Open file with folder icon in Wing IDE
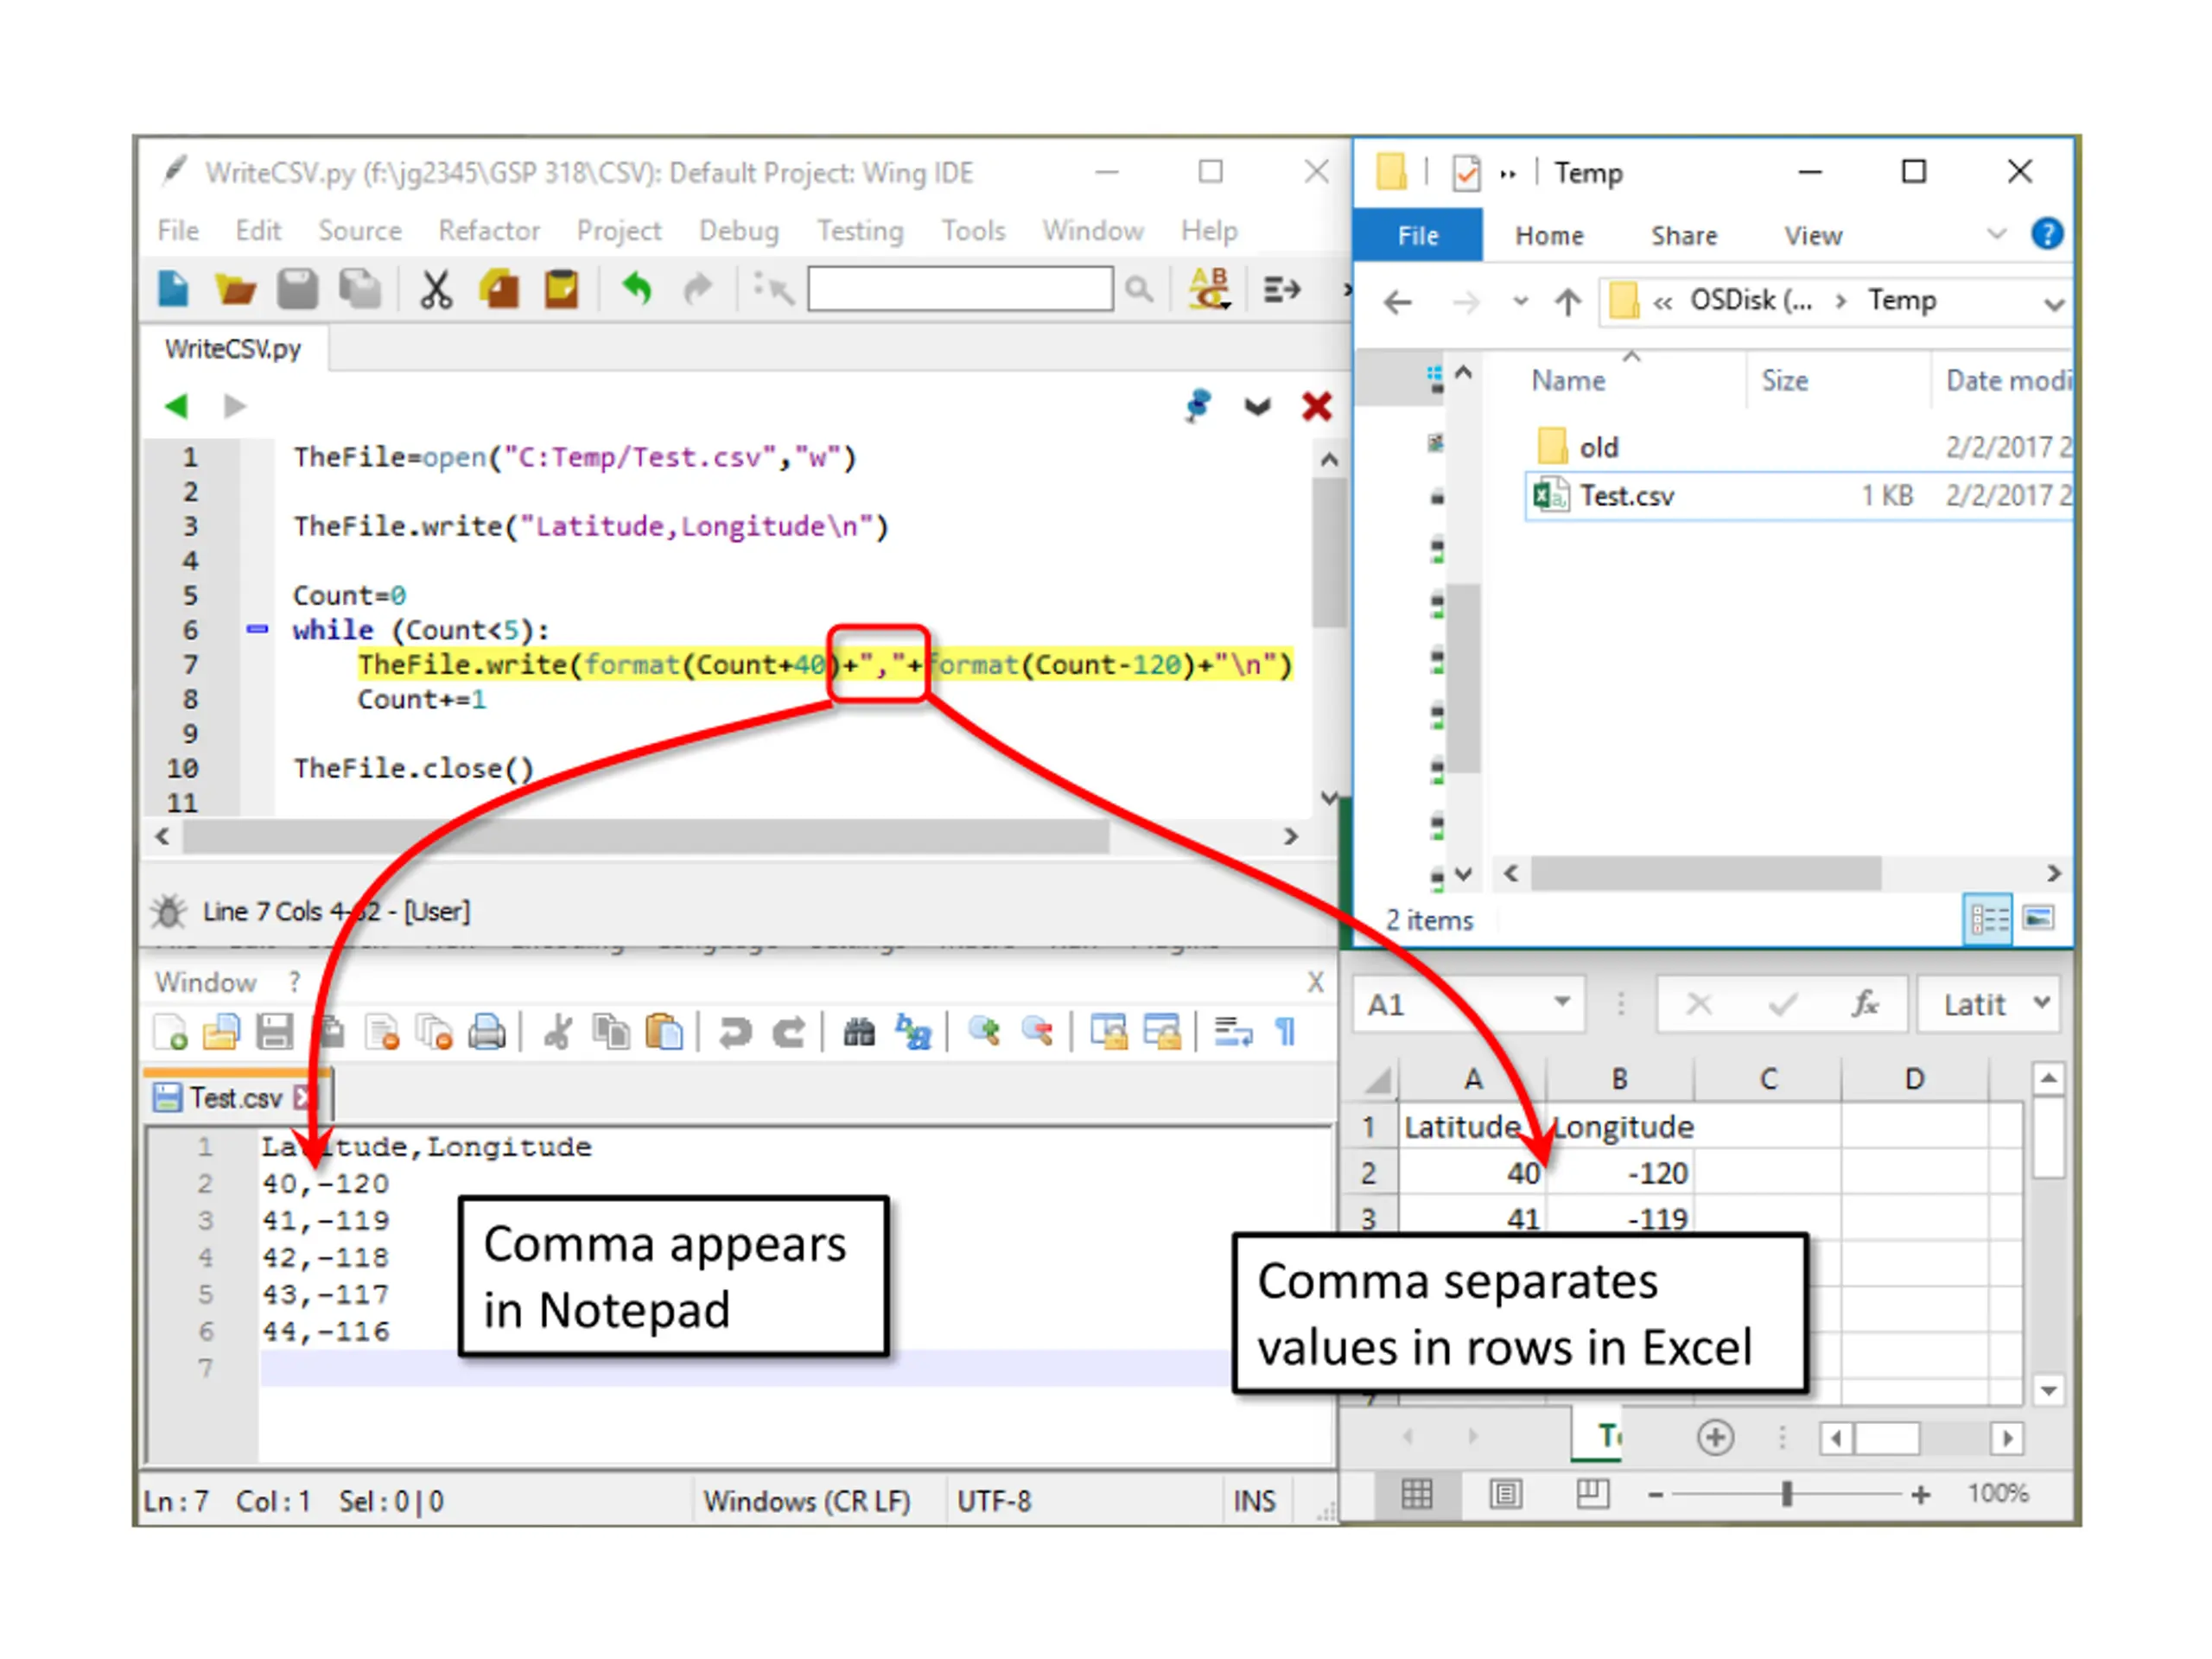This screenshot has height=1659, width=2212. (236, 289)
